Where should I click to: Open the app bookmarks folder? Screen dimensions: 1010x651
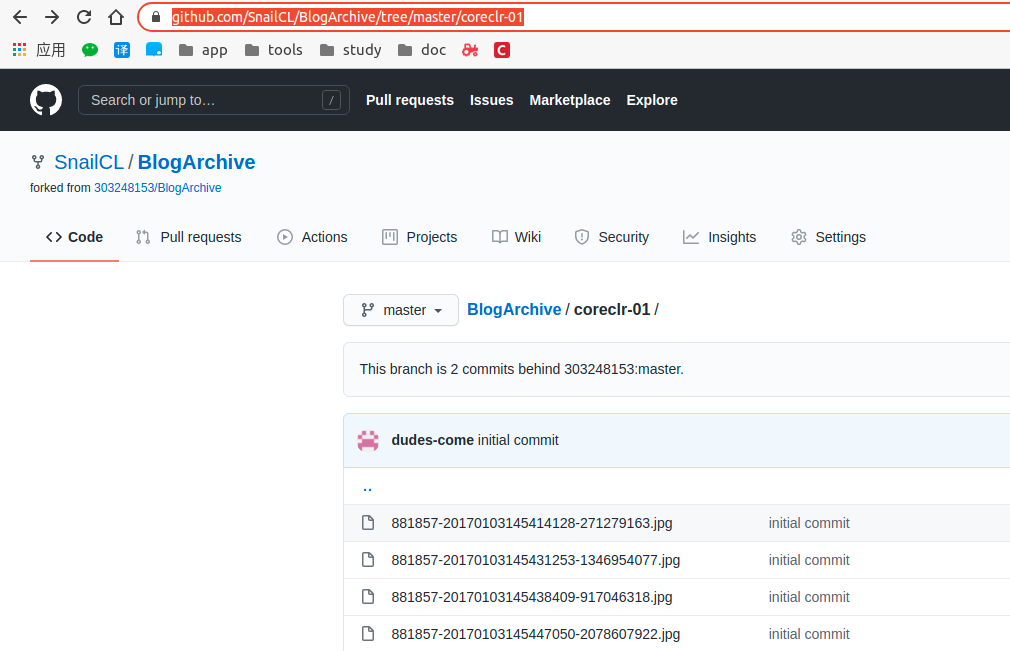pyautogui.click(x=203, y=50)
